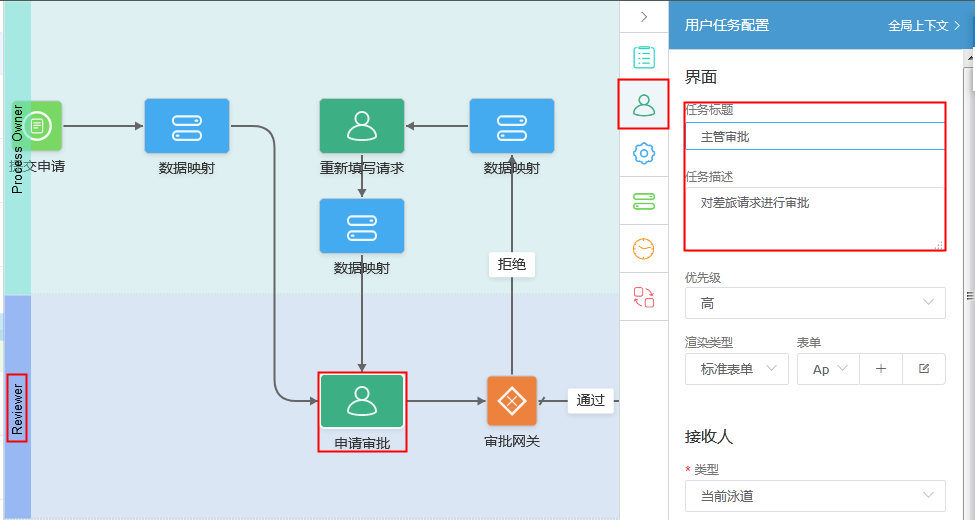
Task: Select the 申请审批 user task node
Action: point(362,401)
